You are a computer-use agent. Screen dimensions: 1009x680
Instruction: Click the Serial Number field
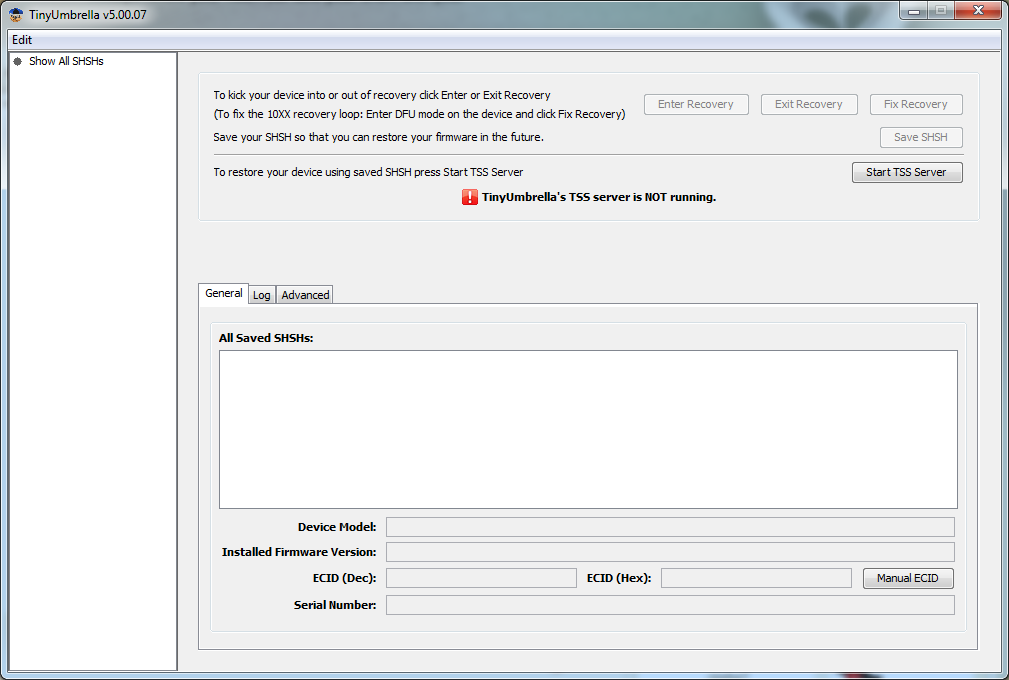[670, 605]
